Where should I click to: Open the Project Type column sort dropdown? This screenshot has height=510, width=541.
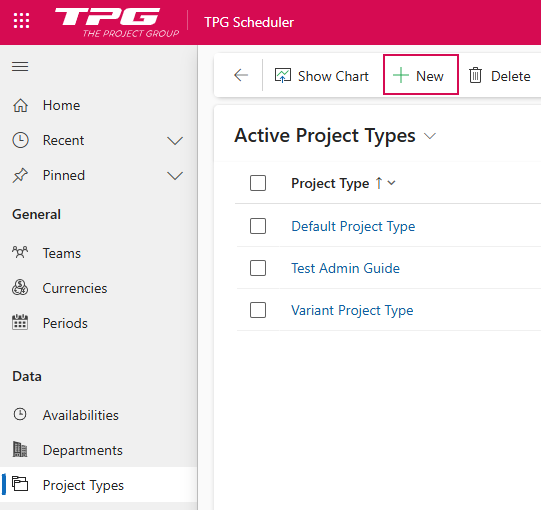pos(392,183)
